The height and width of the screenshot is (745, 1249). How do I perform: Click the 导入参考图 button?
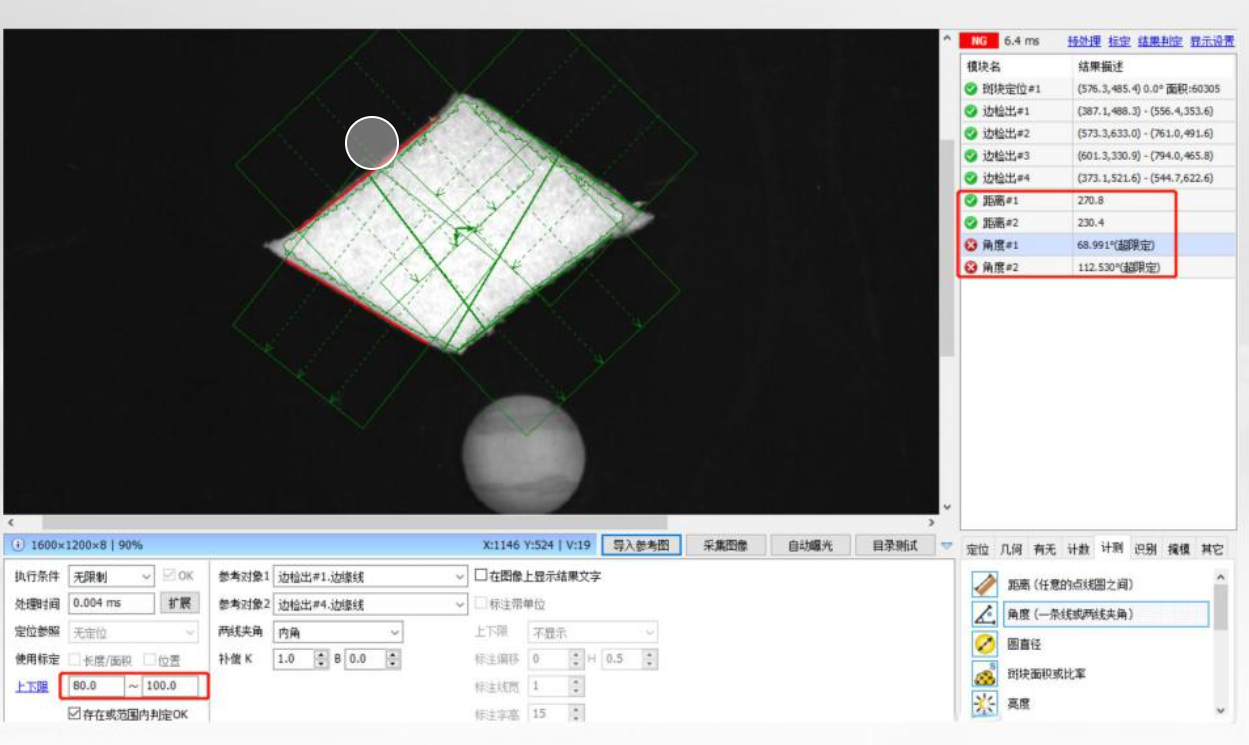tap(641, 545)
